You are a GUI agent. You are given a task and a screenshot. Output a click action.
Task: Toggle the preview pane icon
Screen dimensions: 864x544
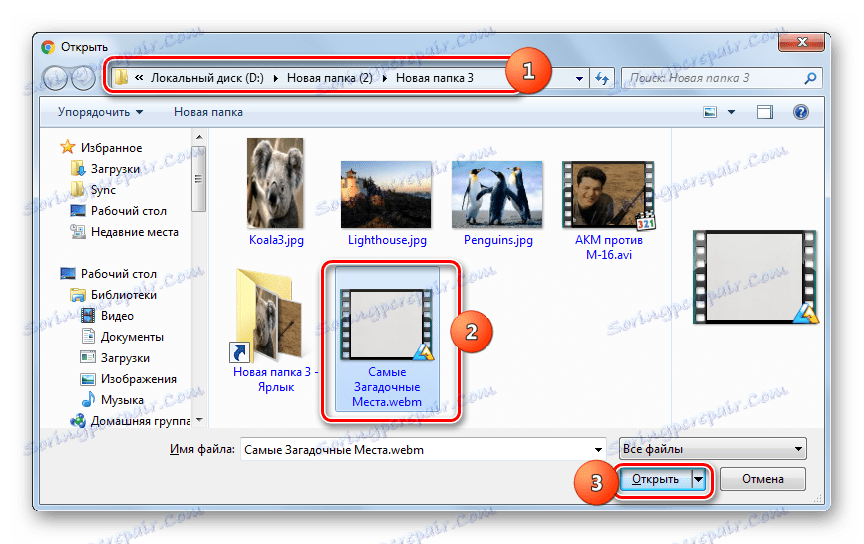(764, 112)
